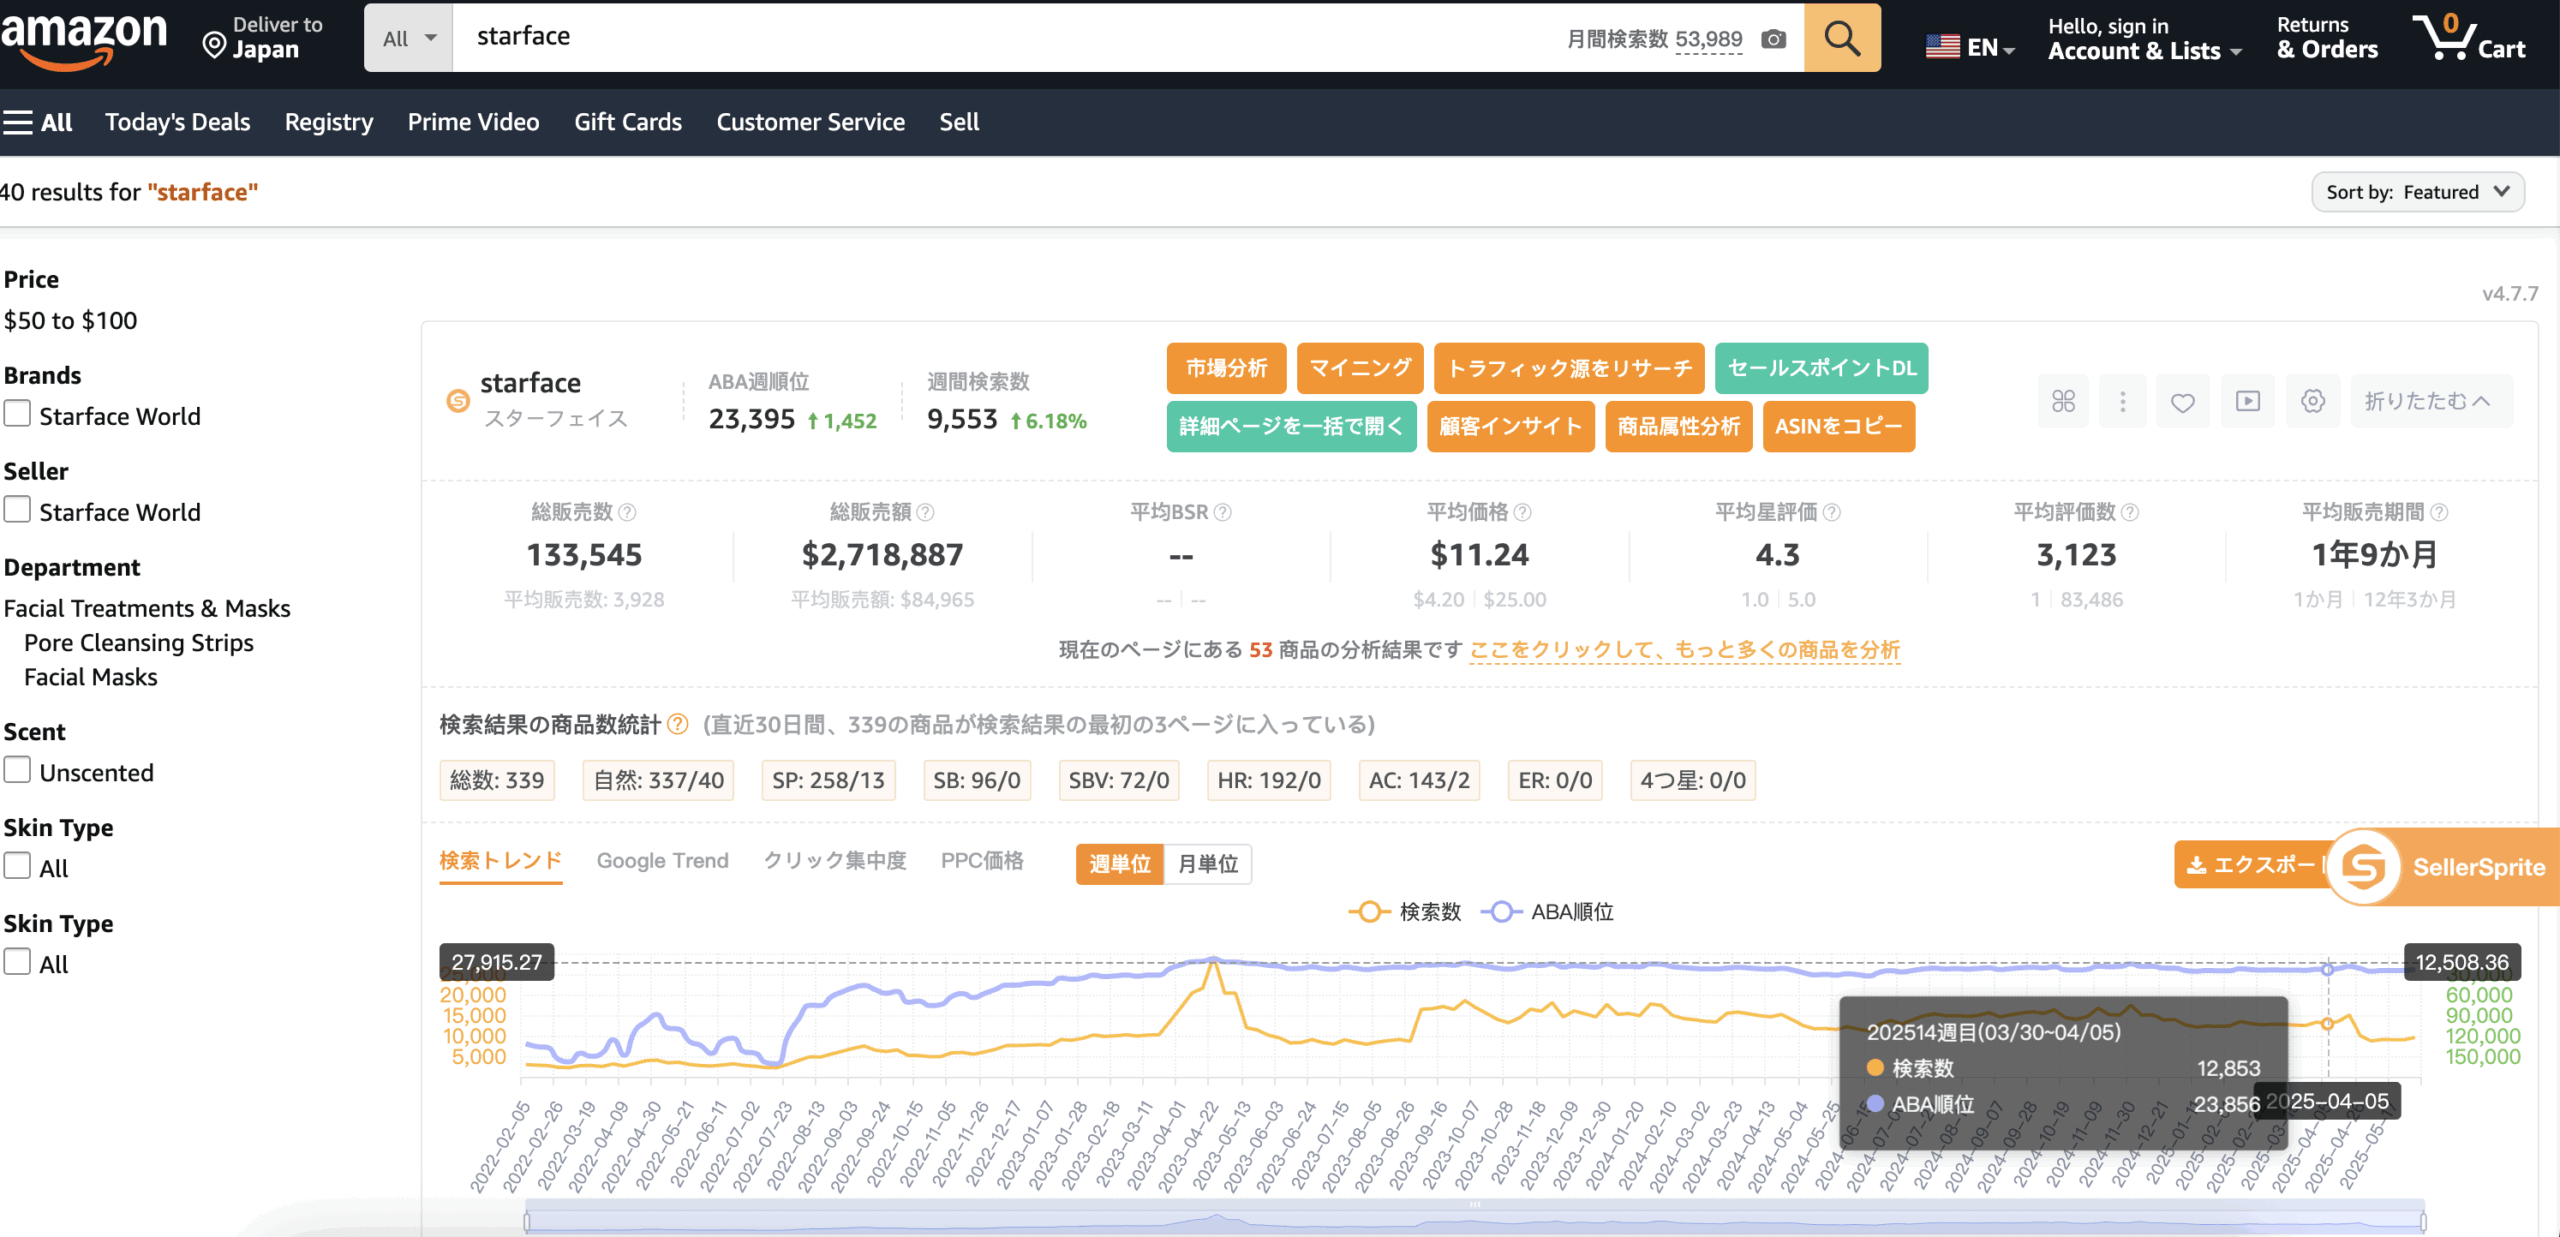Click トラフィック源をリサーチ button
The height and width of the screenshot is (1237, 2560).
[1569, 369]
